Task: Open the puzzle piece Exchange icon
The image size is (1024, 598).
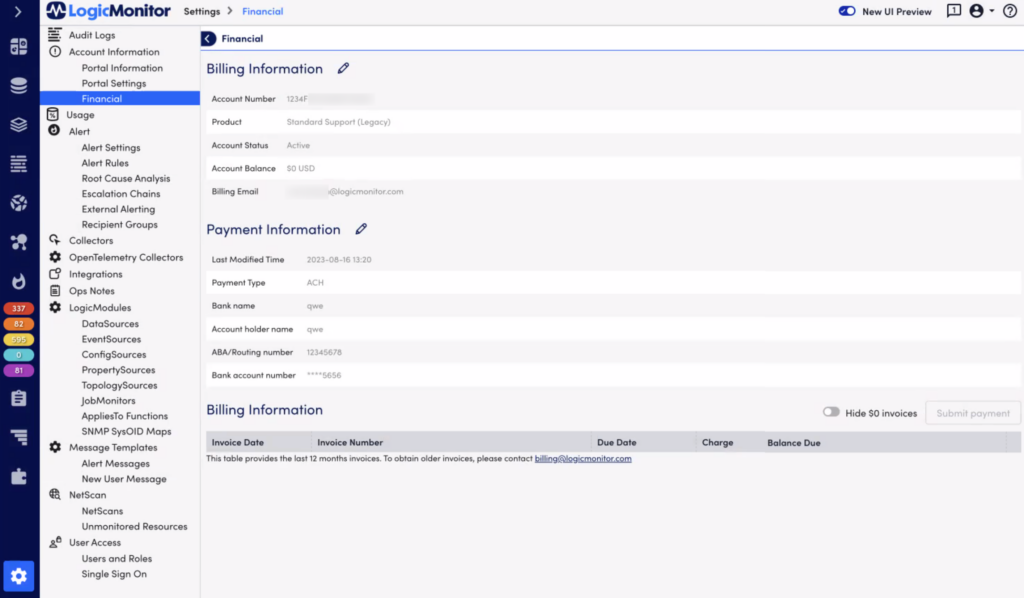Action: point(18,477)
